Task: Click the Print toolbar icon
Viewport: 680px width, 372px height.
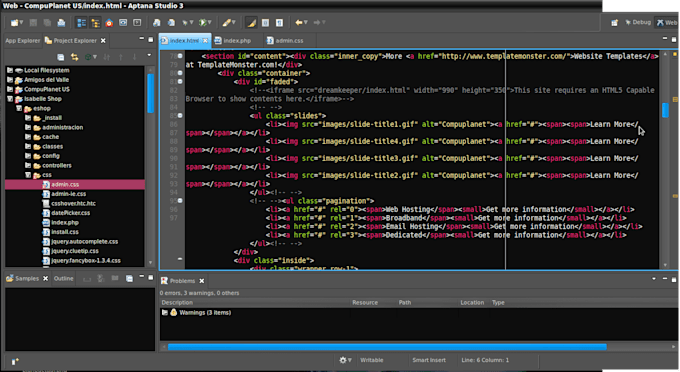Action: pyautogui.click(x=61, y=23)
